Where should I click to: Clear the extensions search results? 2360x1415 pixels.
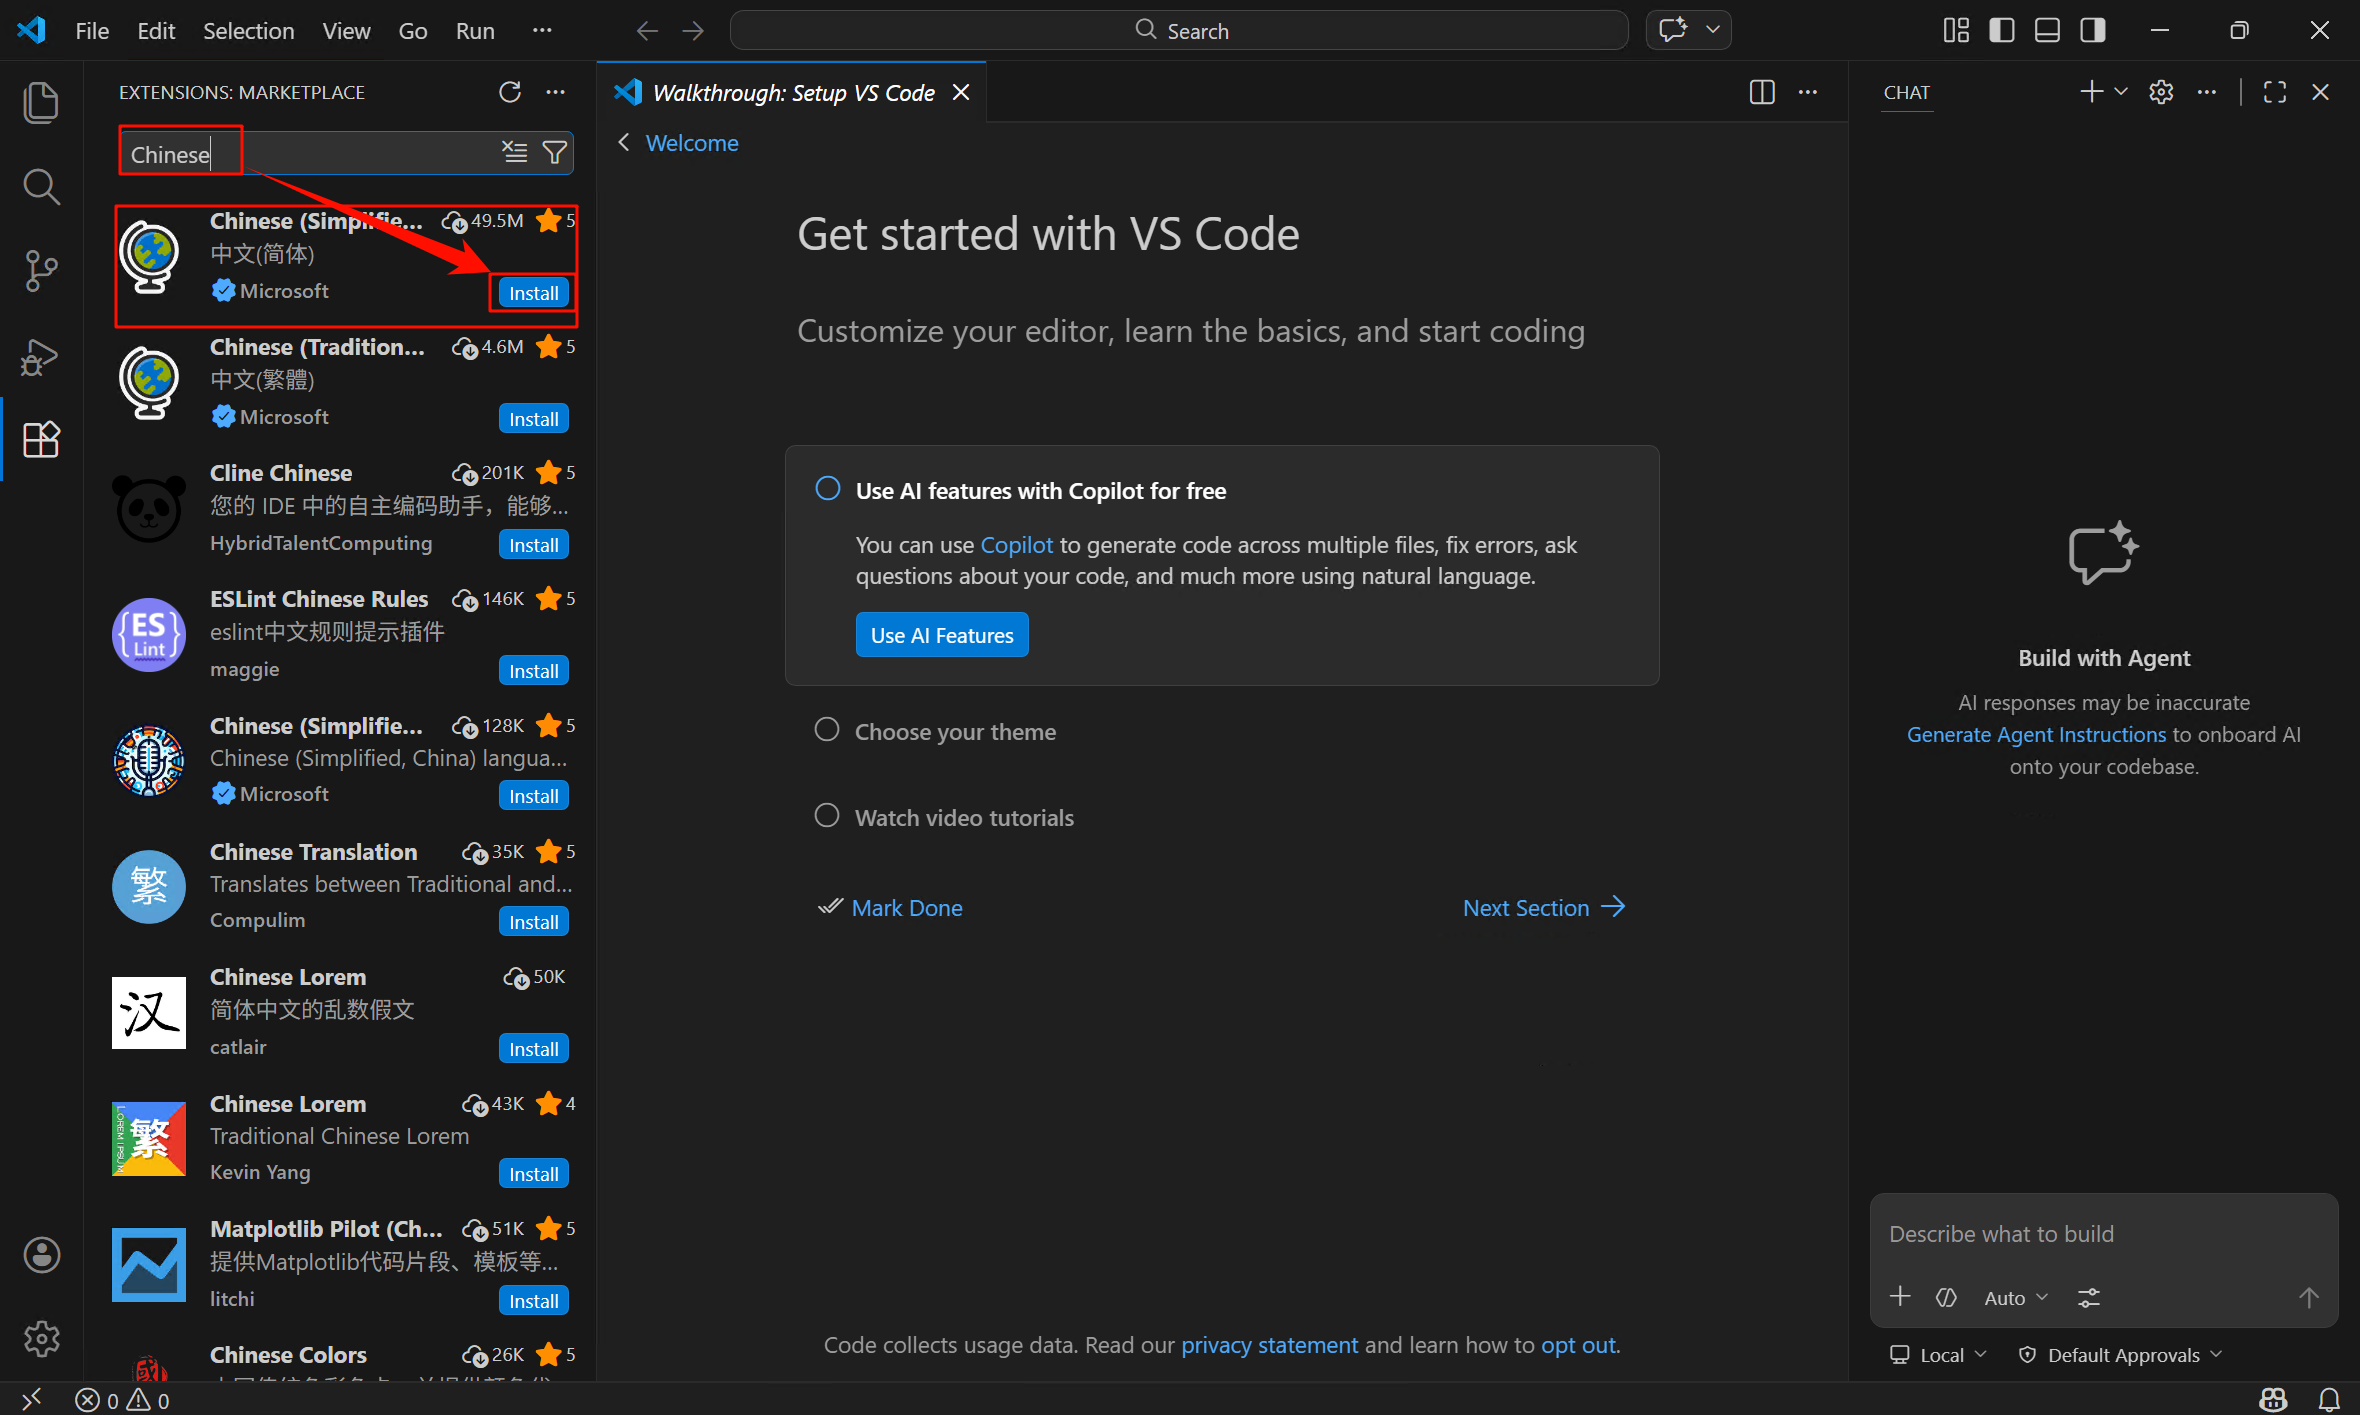(x=514, y=152)
